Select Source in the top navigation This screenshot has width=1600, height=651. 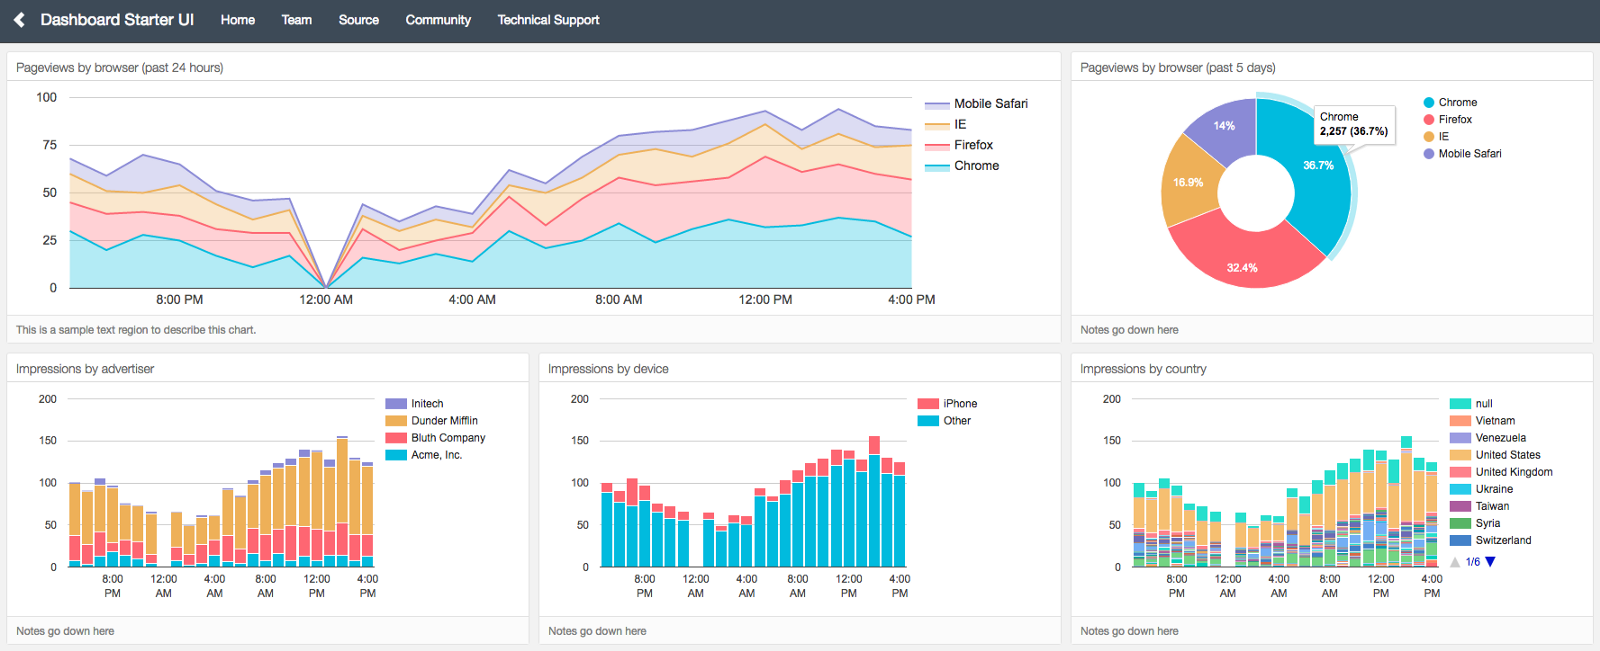[x=358, y=20]
